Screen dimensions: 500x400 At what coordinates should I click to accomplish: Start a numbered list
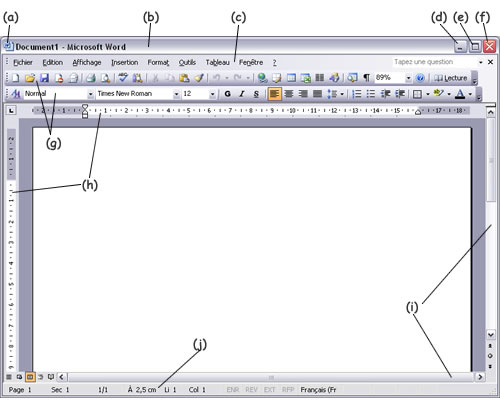(x=357, y=94)
